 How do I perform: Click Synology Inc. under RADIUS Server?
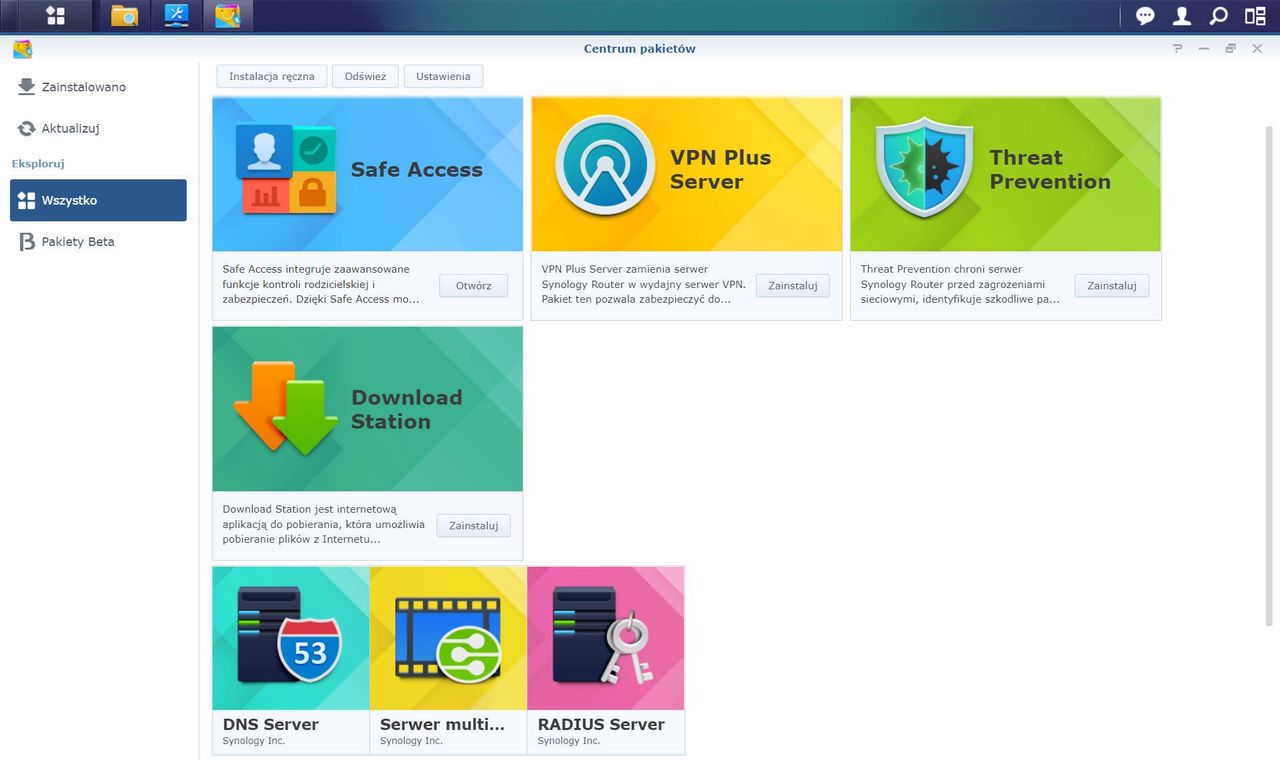tap(569, 741)
